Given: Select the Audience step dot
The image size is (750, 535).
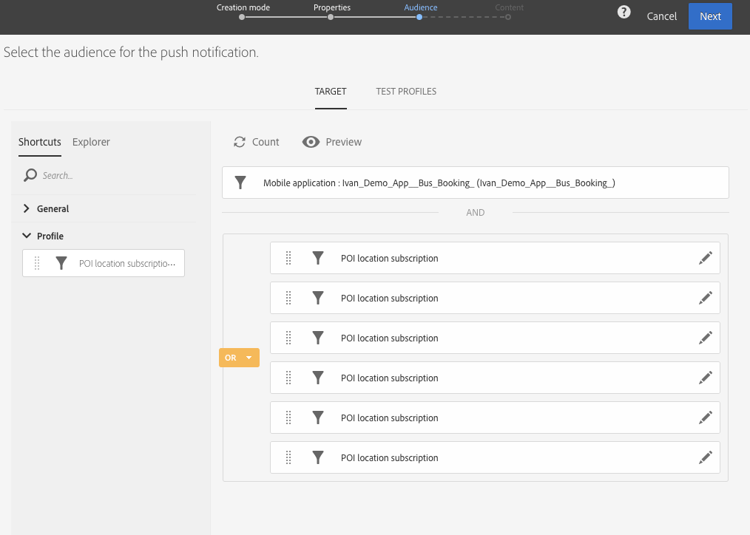Looking at the screenshot, I should click(419, 17).
